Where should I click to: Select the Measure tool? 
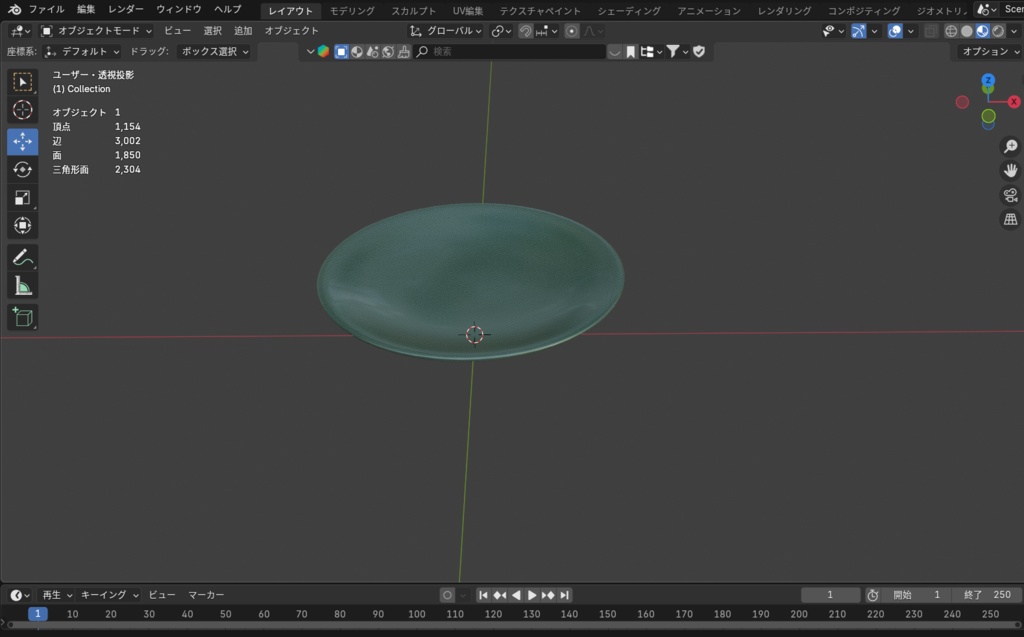point(22,286)
